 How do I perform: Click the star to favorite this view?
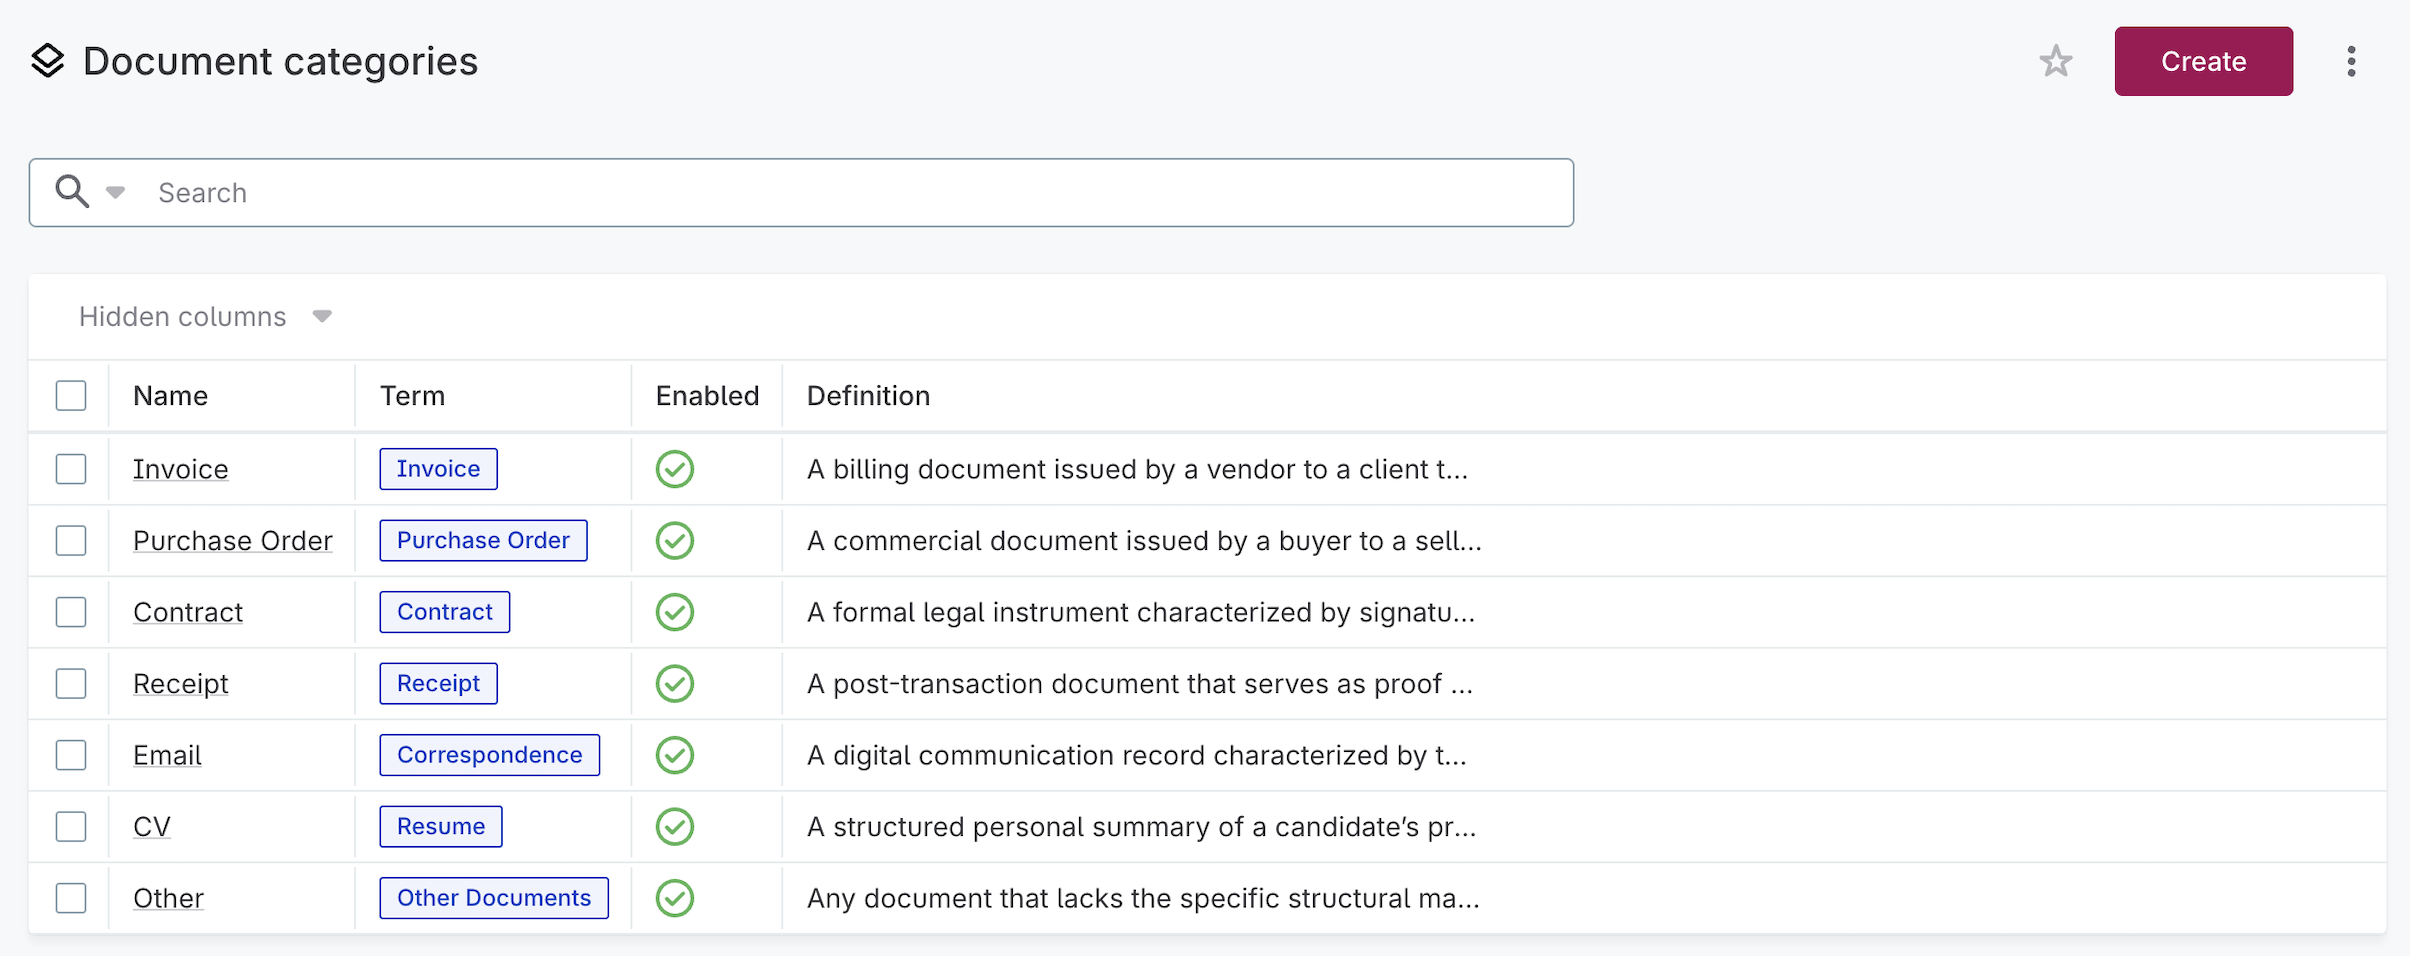pos(2057,61)
